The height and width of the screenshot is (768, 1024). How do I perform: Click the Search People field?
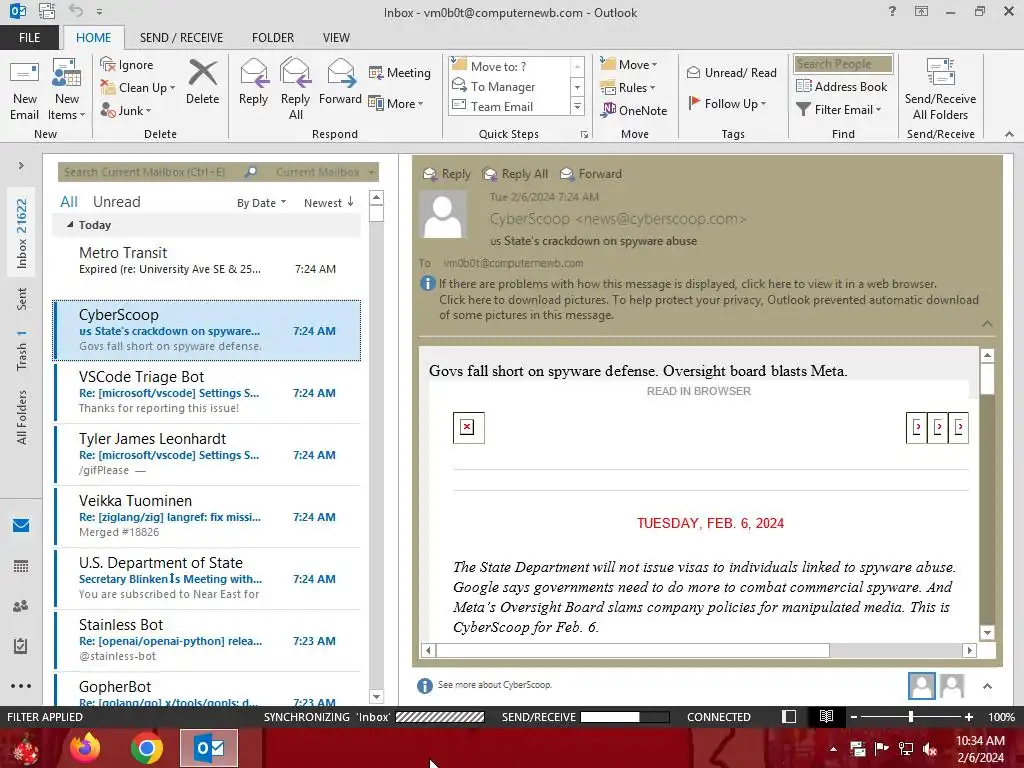842,63
